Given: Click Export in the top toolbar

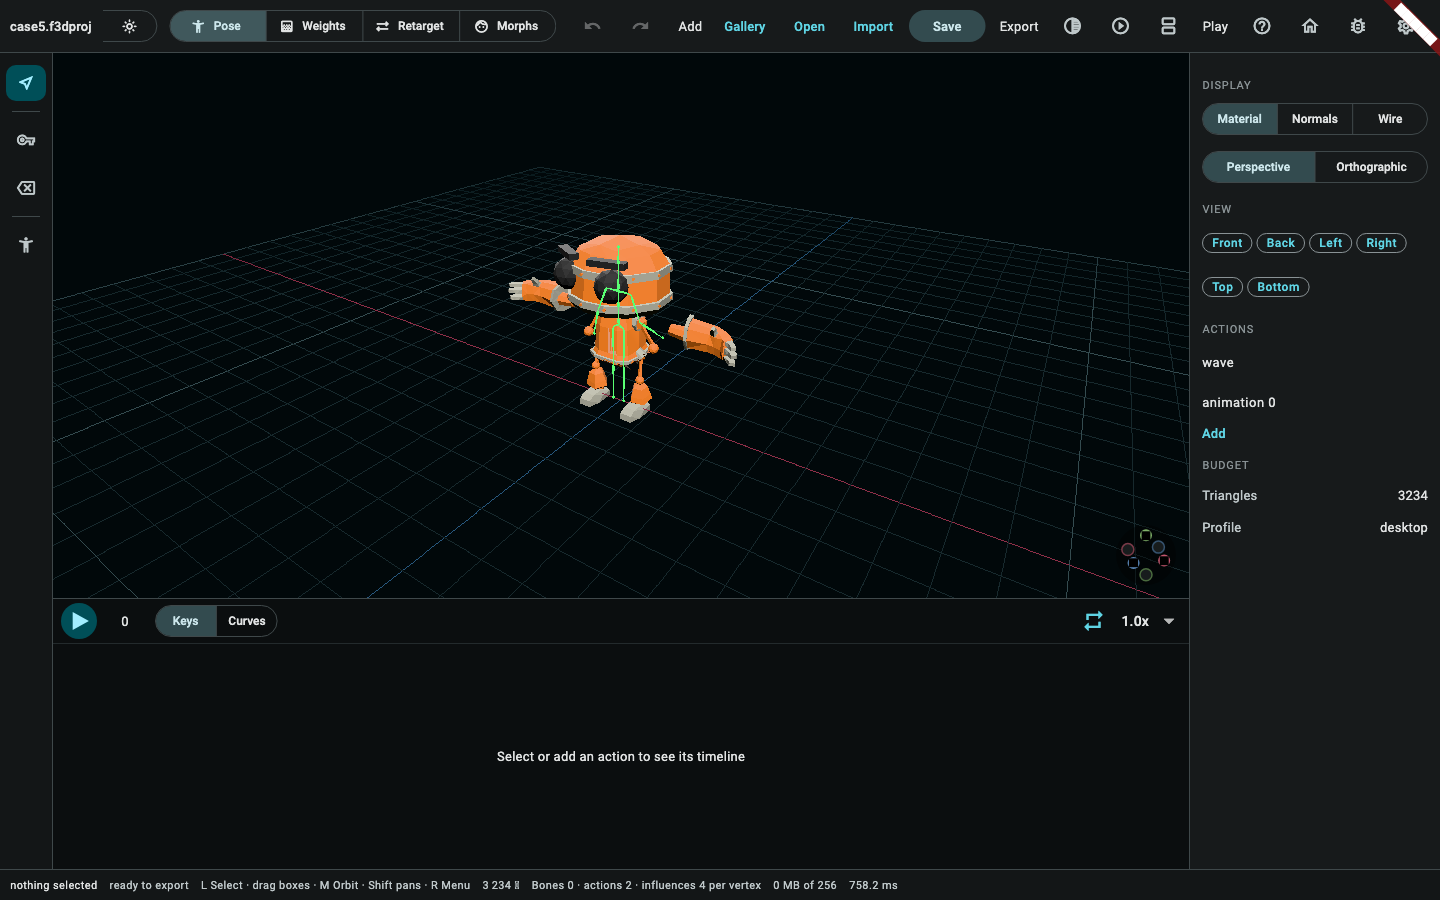Looking at the screenshot, I should coord(1019,26).
